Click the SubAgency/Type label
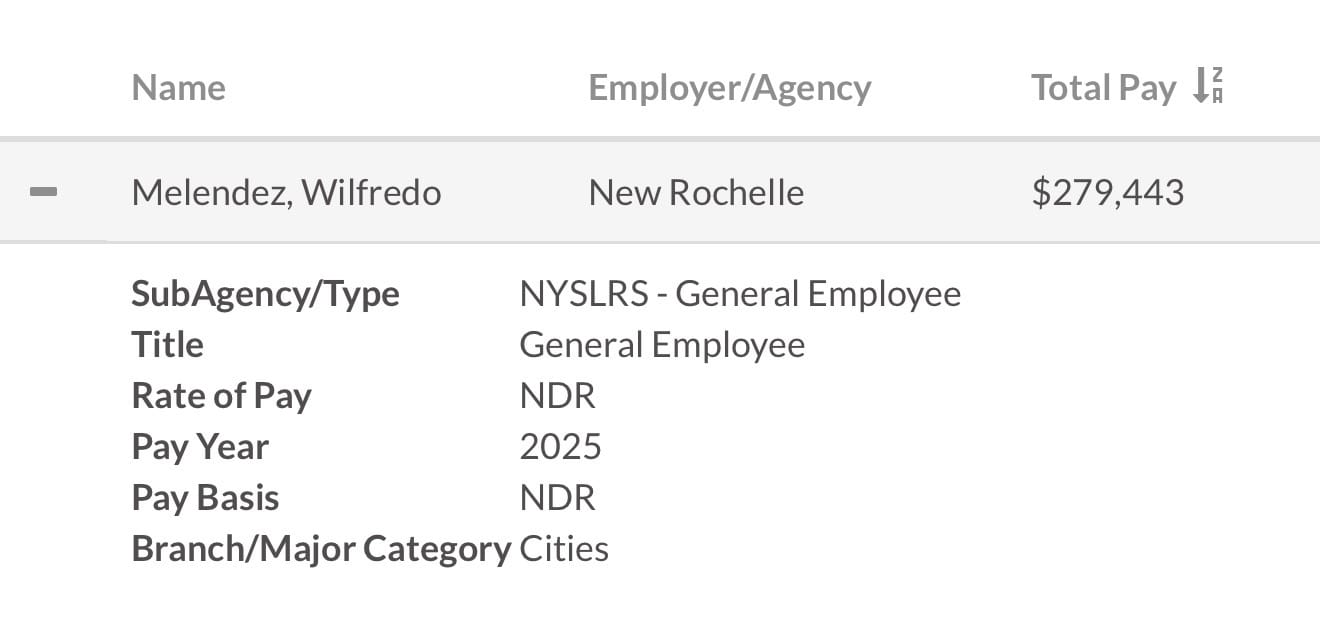The width and height of the screenshot is (1320, 638). pos(265,294)
